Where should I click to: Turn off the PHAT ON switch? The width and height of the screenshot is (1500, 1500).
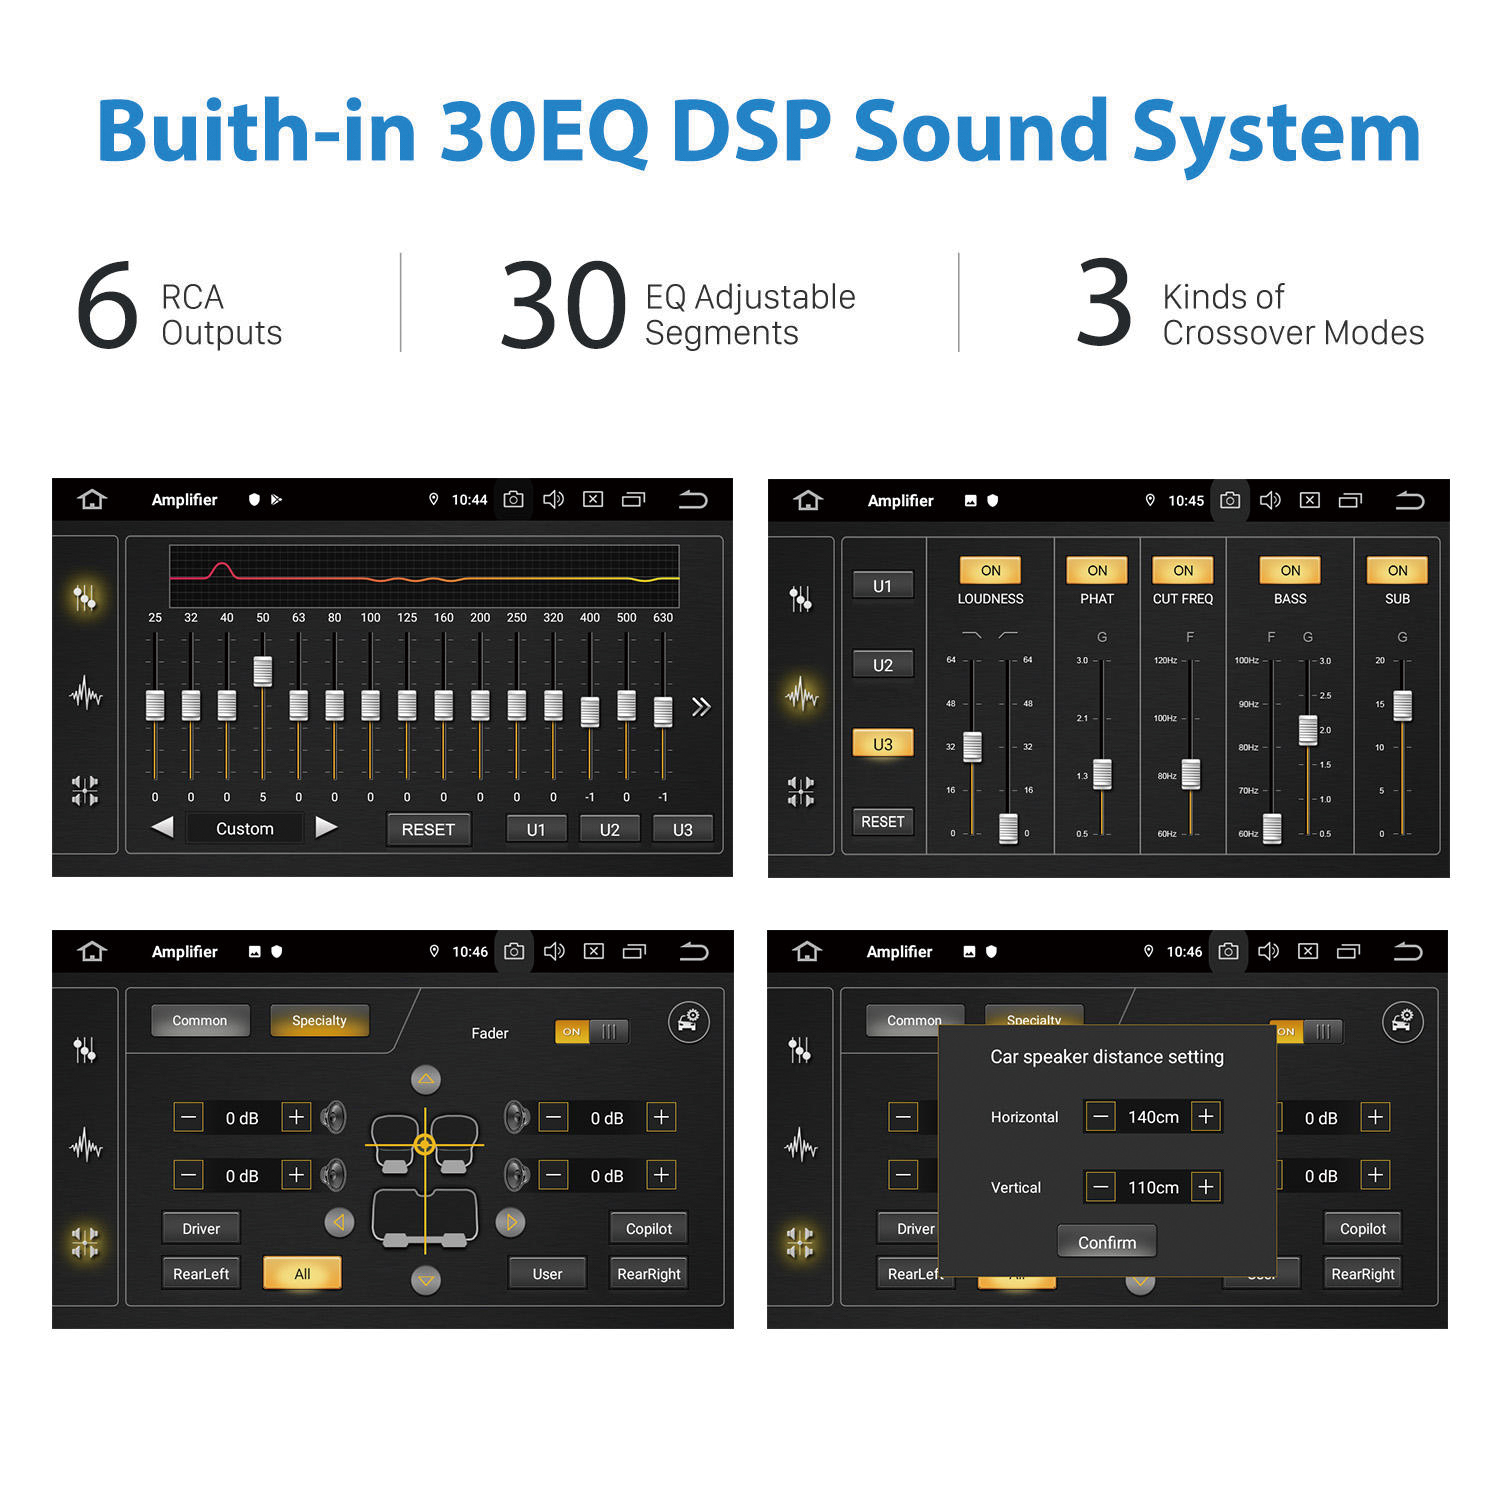pyautogui.click(x=1097, y=570)
